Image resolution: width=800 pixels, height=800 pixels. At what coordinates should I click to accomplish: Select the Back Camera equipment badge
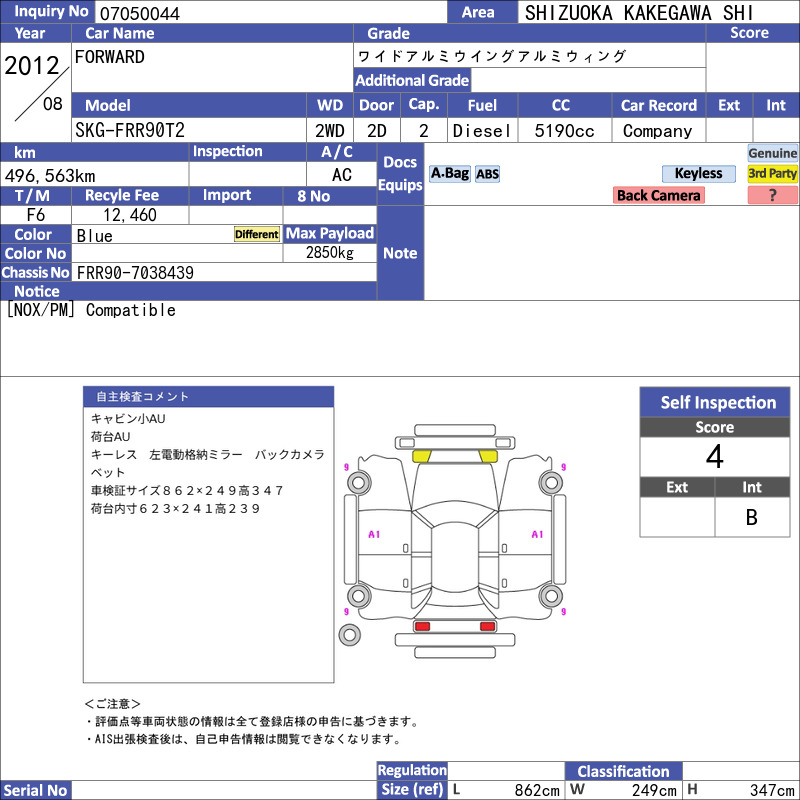659,195
